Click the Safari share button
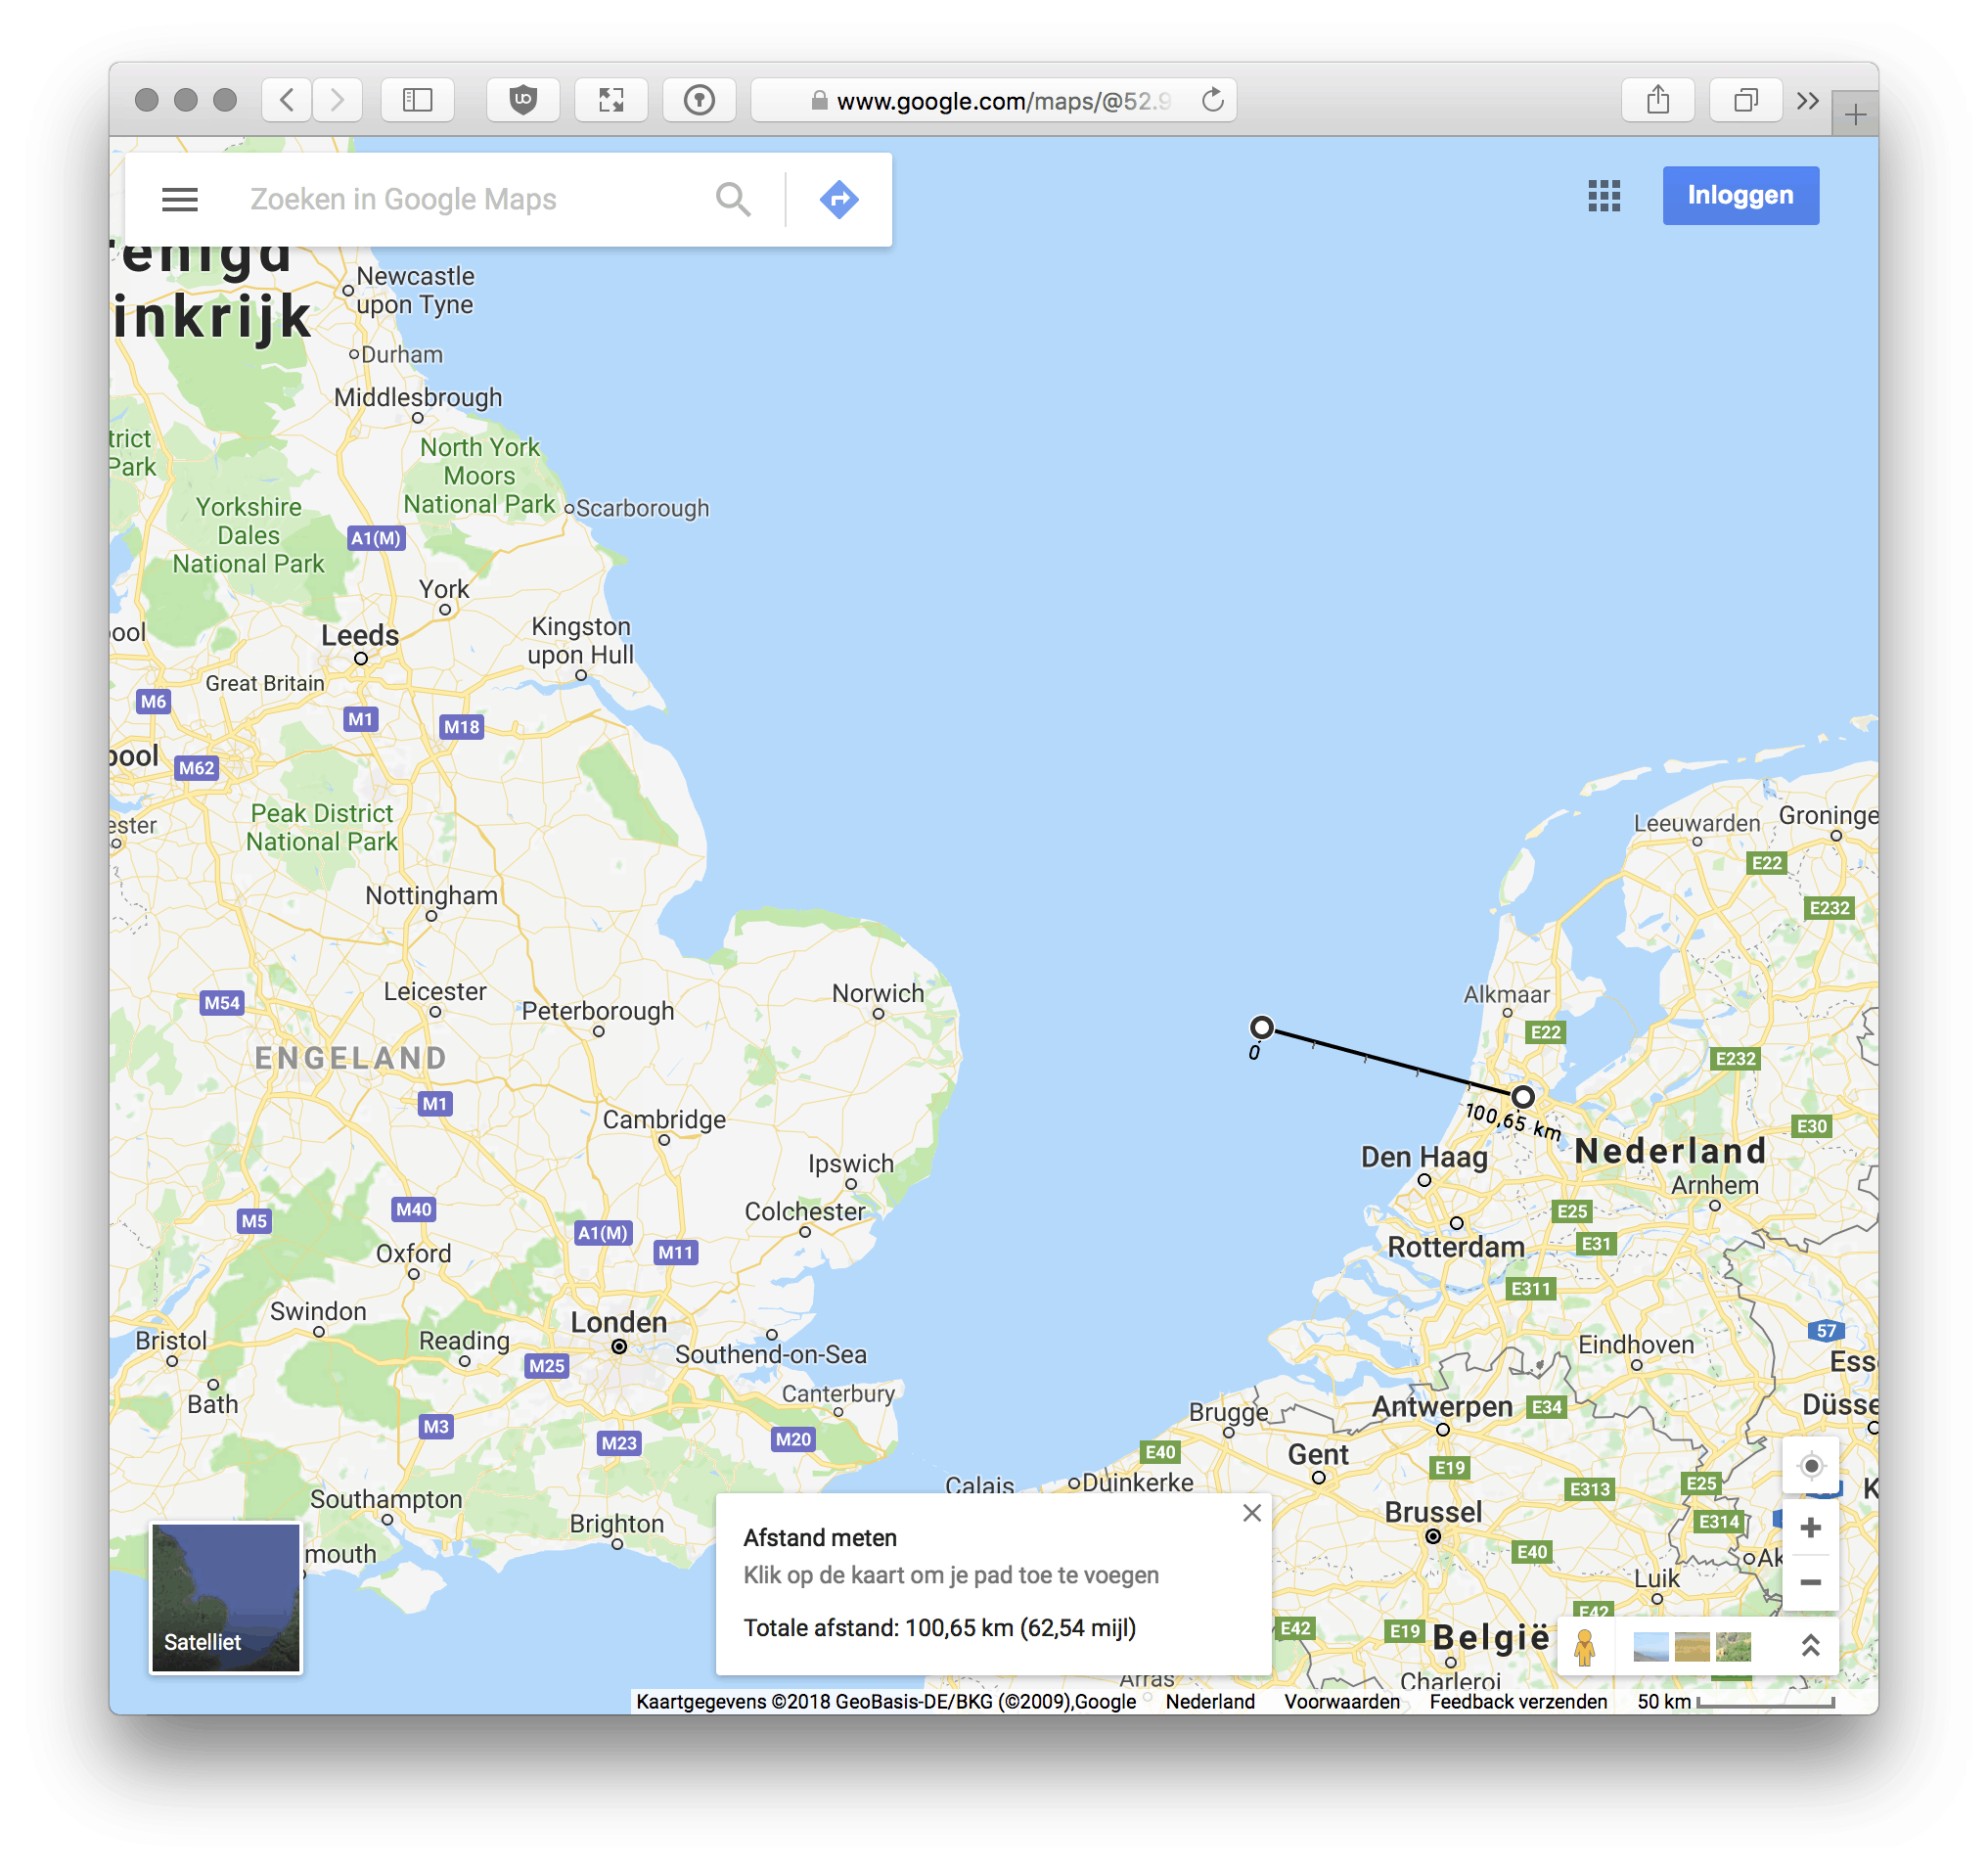This screenshot has height=1871, width=1988. pyautogui.click(x=1658, y=100)
